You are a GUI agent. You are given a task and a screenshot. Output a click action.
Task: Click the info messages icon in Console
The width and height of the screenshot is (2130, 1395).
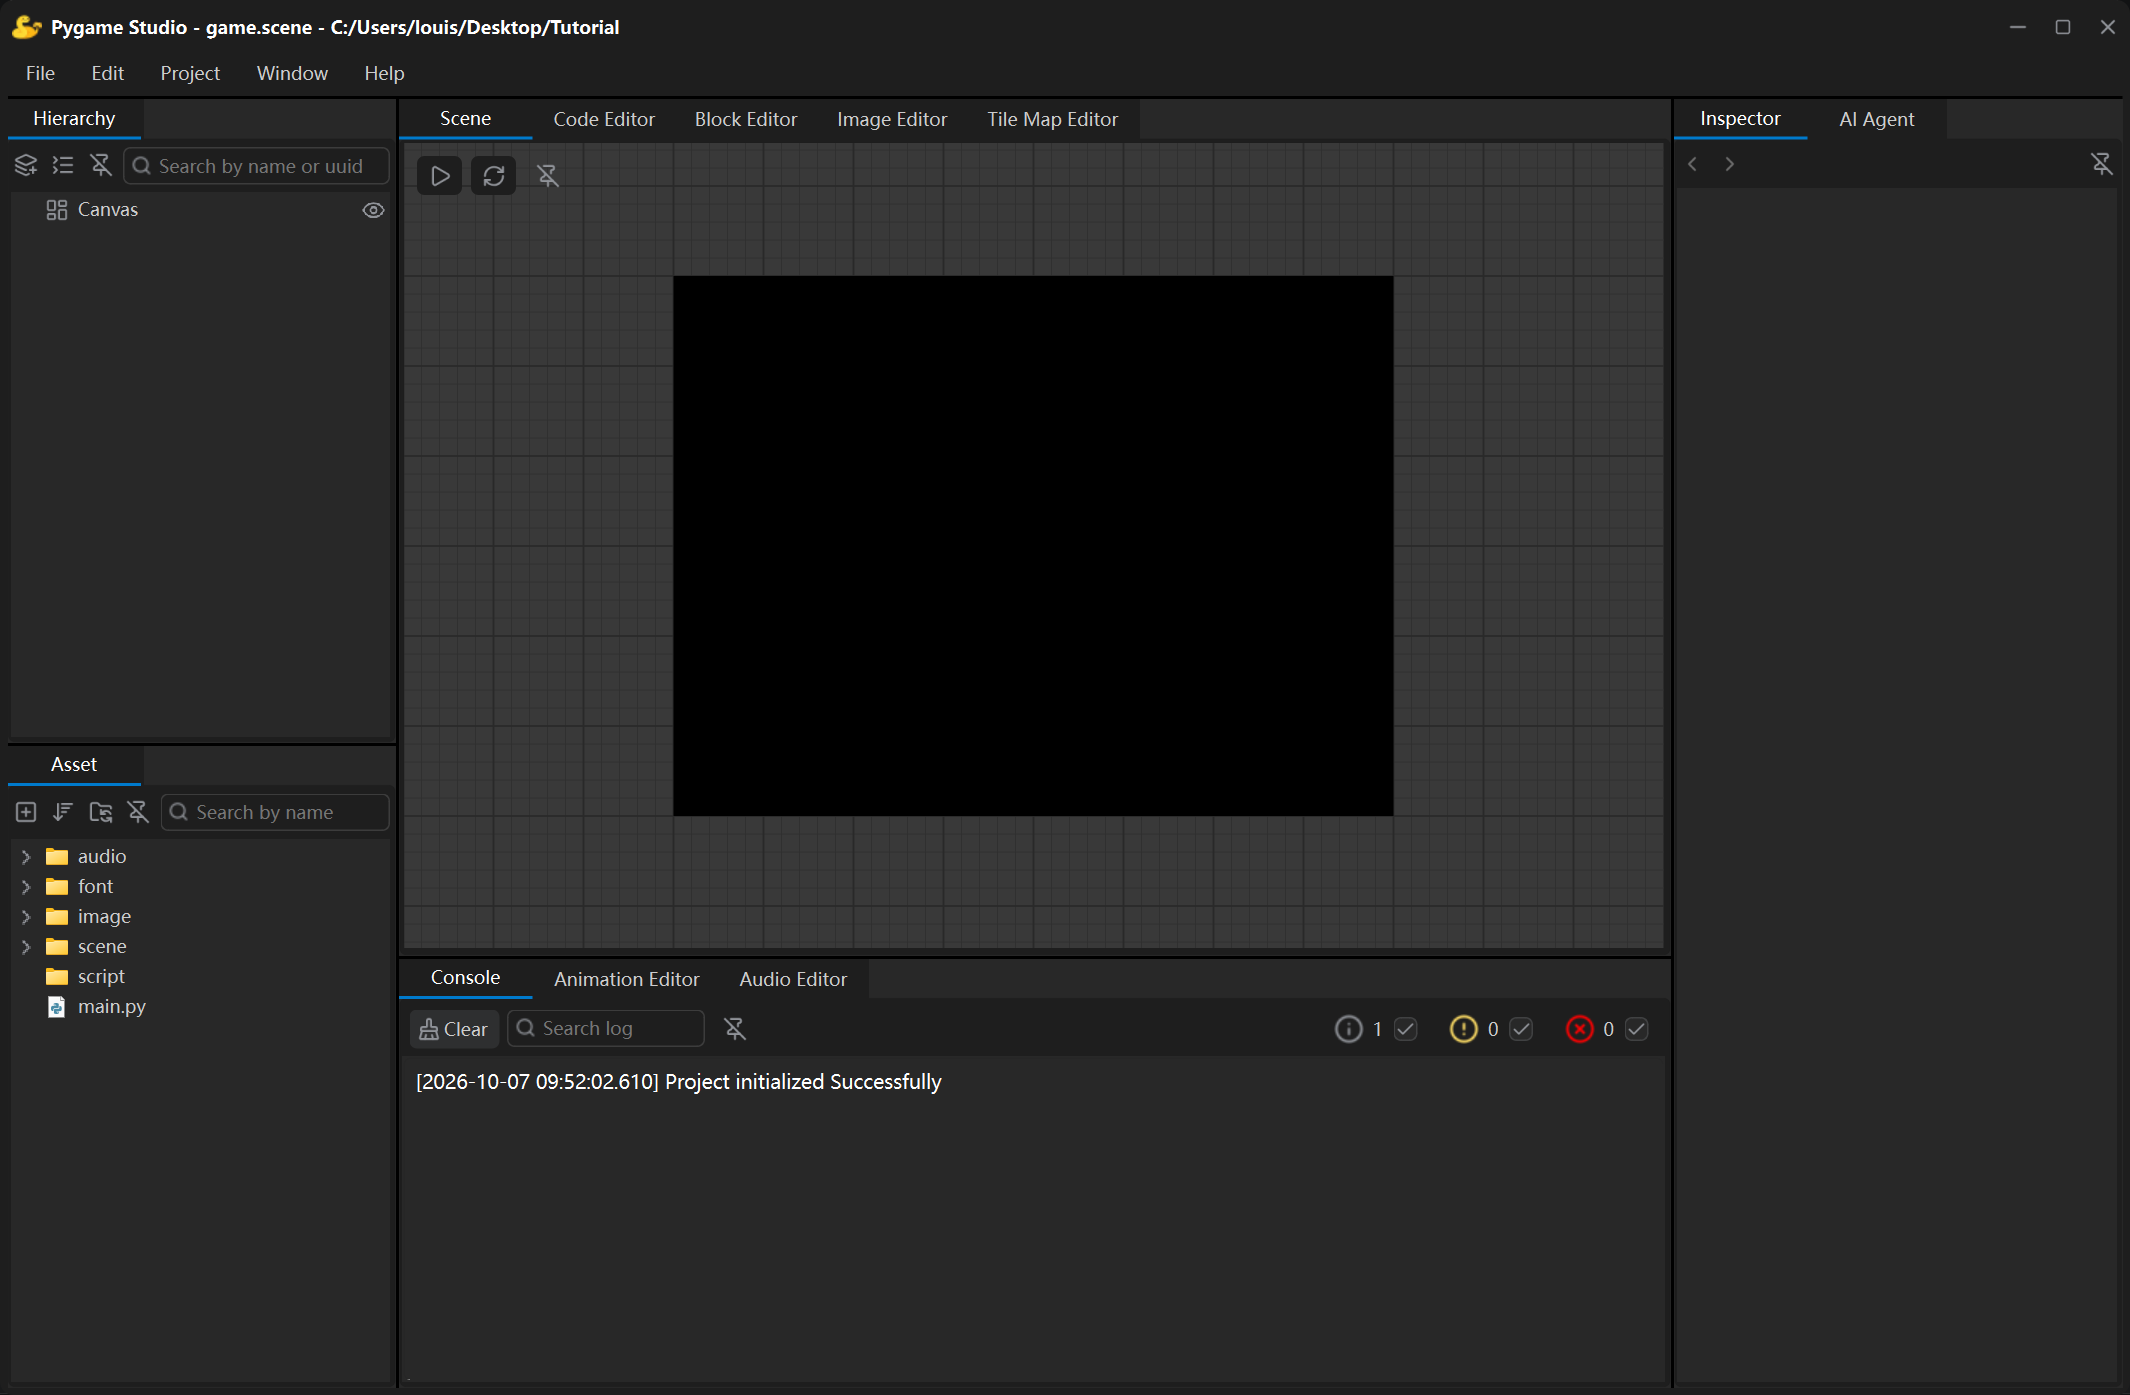[1349, 1029]
